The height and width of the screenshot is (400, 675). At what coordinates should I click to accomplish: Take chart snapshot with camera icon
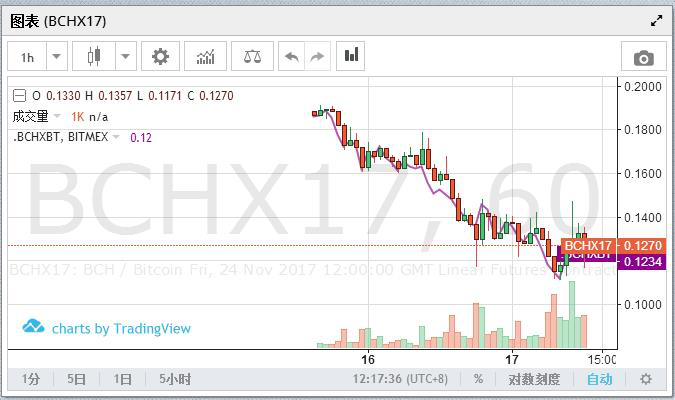tap(644, 58)
